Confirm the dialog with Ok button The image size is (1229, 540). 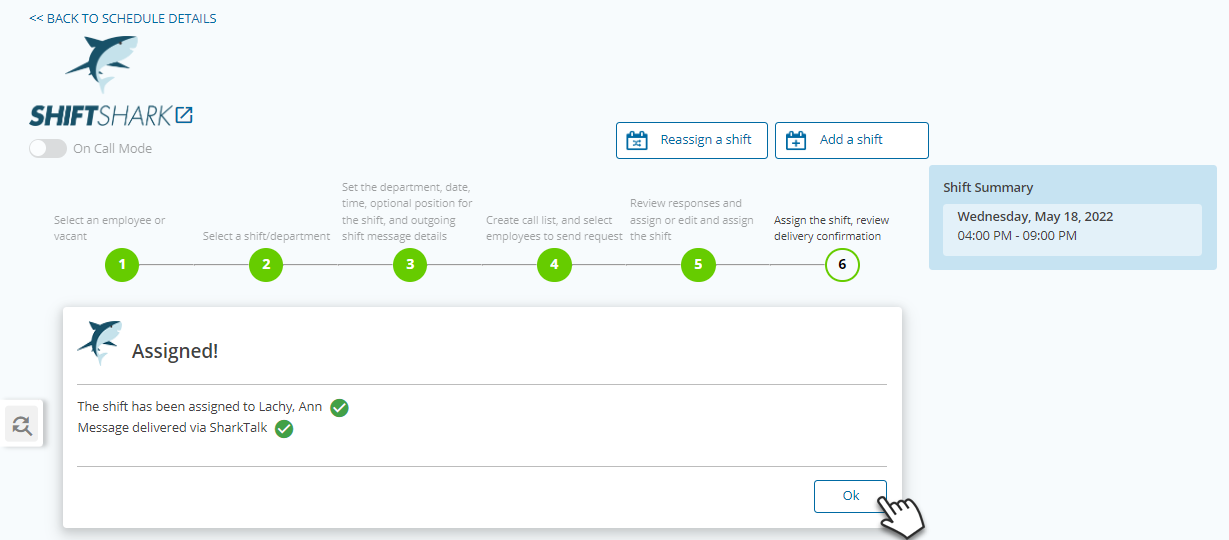(x=850, y=496)
